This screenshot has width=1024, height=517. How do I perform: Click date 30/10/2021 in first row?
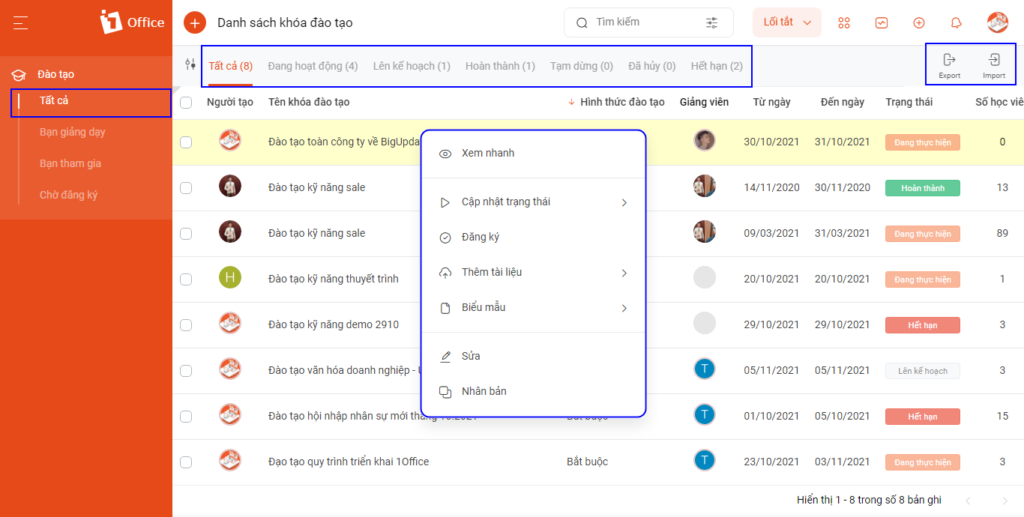pos(771,142)
